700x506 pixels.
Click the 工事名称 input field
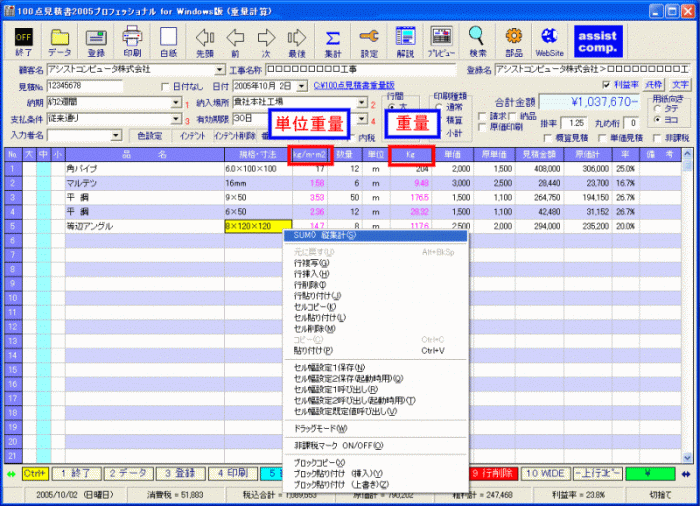click(361, 70)
